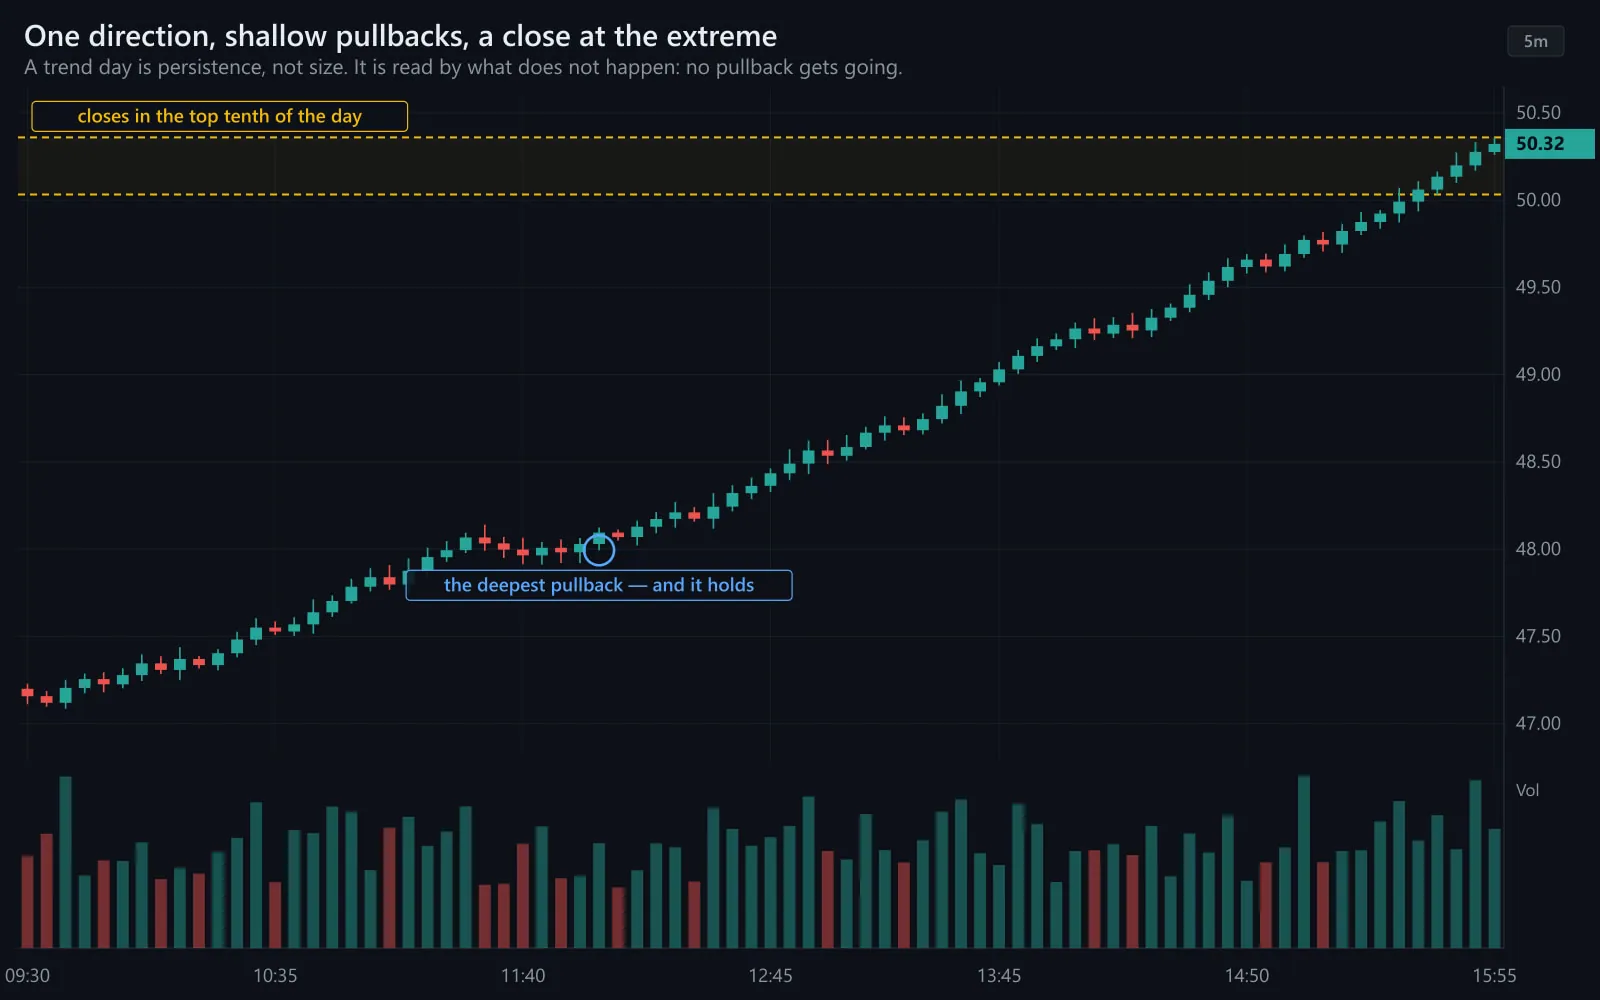Click the 12:45 time axis label
The image size is (1600, 1000).
(x=770, y=975)
